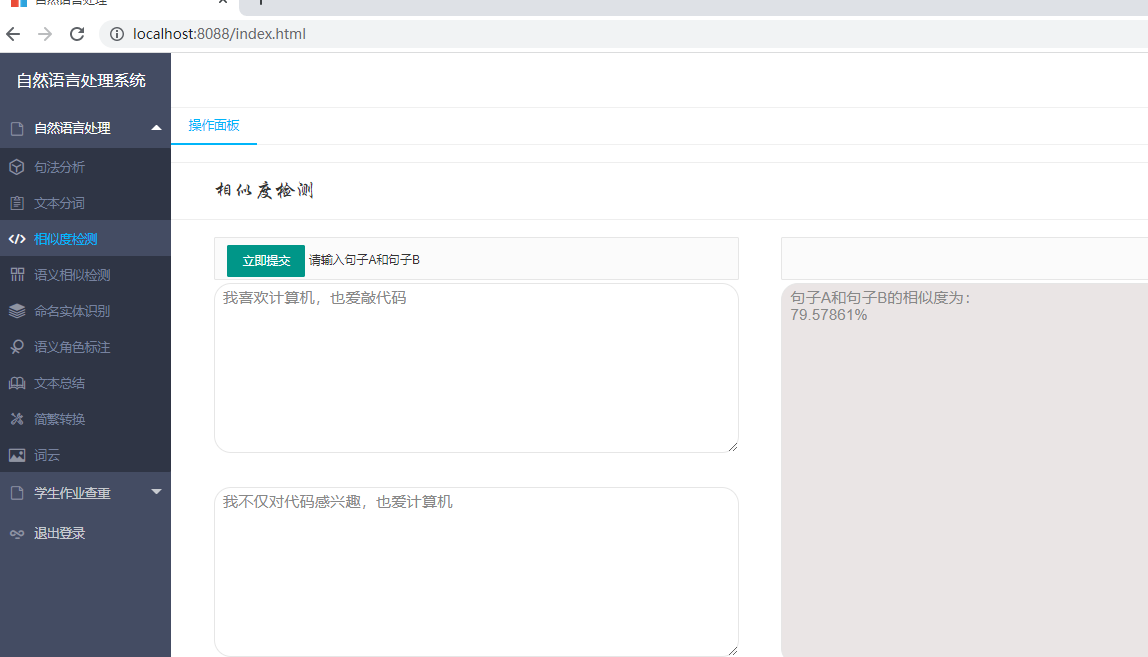Click the 相似度检测 code brackets icon
Screen dimensions: 1148x657
pos(17,239)
